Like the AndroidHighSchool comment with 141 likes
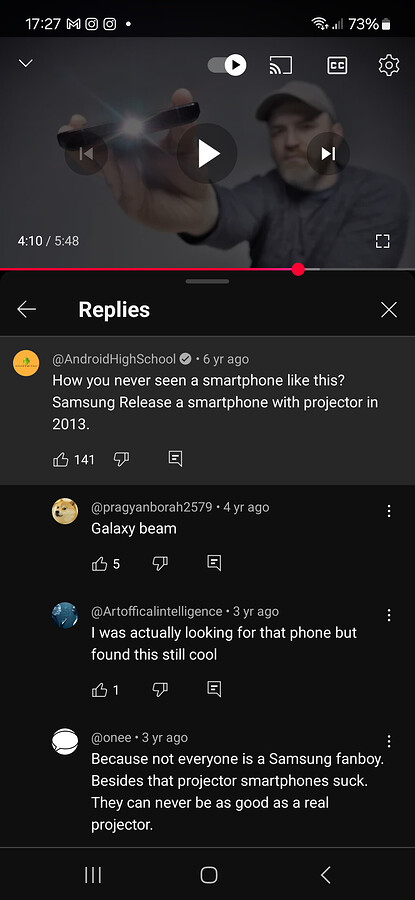Screen dimensions: 415x900 click(x=60, y=459)
